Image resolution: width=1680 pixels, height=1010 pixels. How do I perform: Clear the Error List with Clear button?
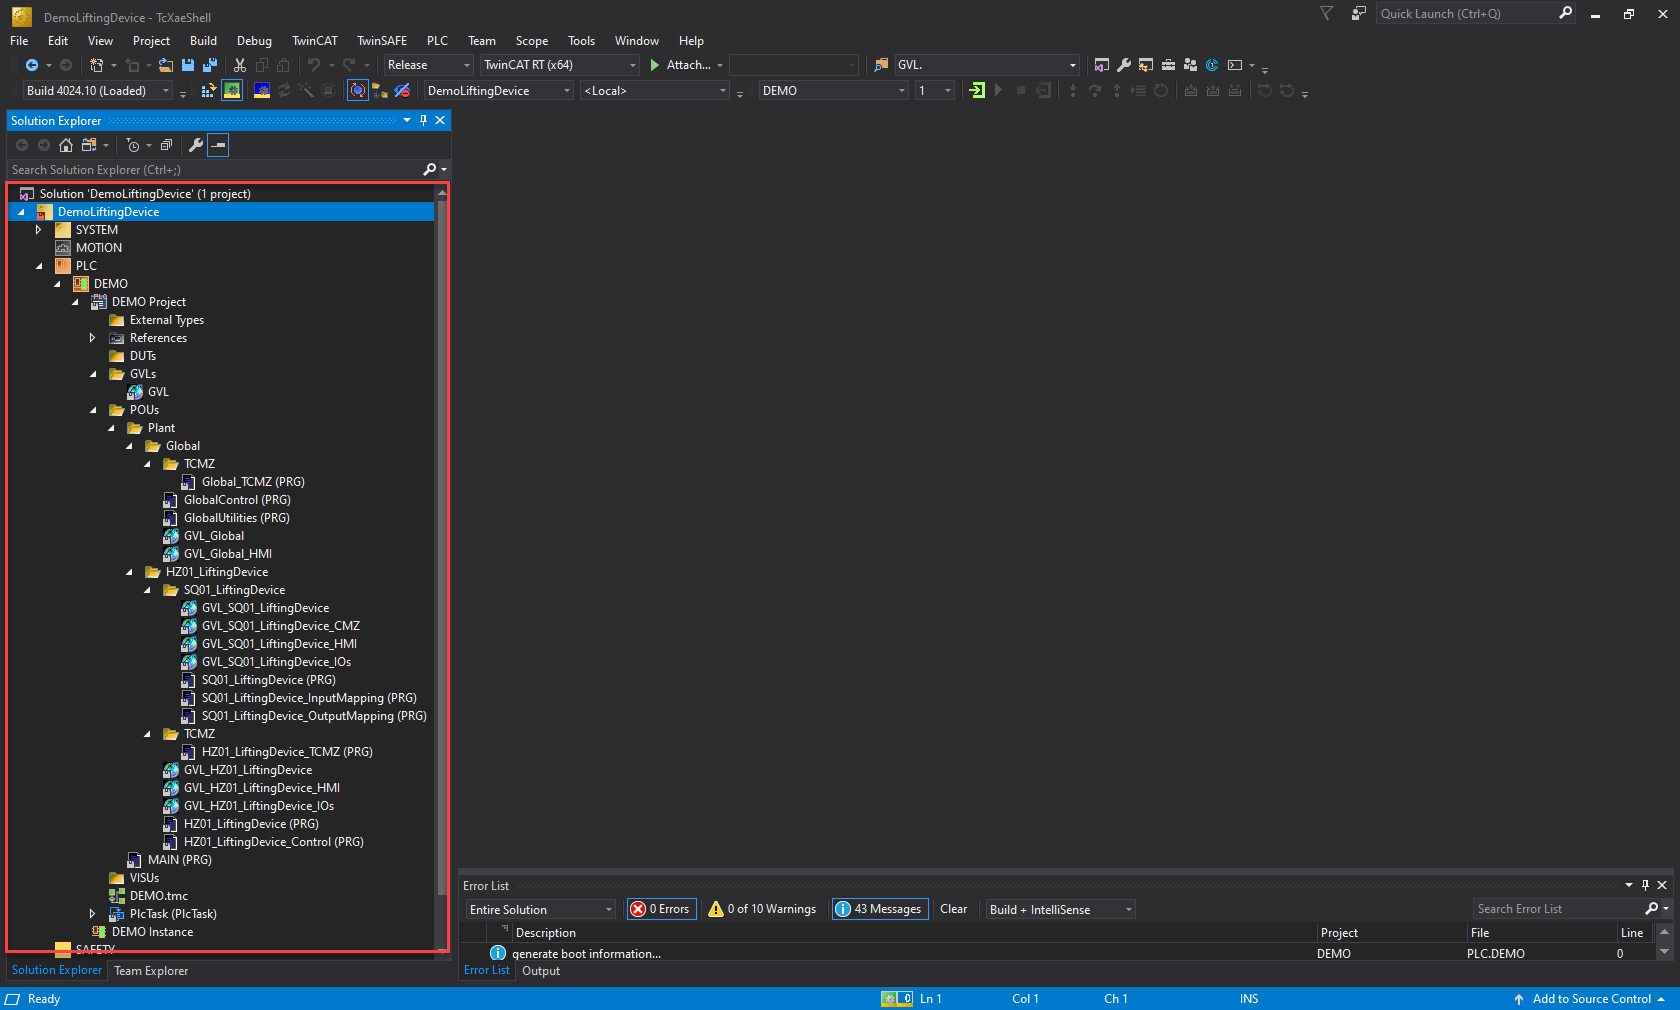click(x=953, y=909)
